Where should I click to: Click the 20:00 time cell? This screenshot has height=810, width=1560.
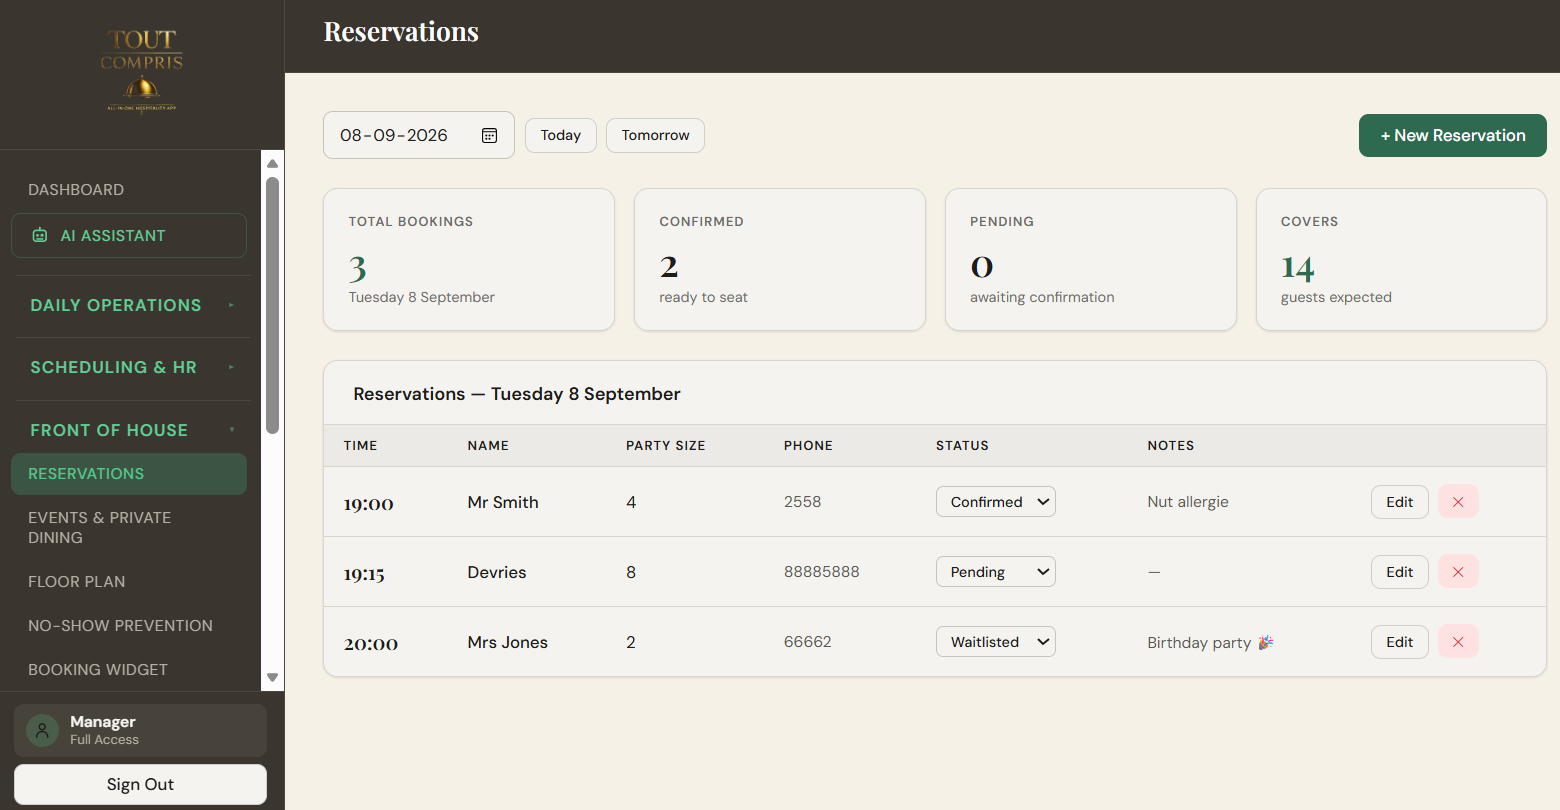pyautogui.click(x=371, y=644)
